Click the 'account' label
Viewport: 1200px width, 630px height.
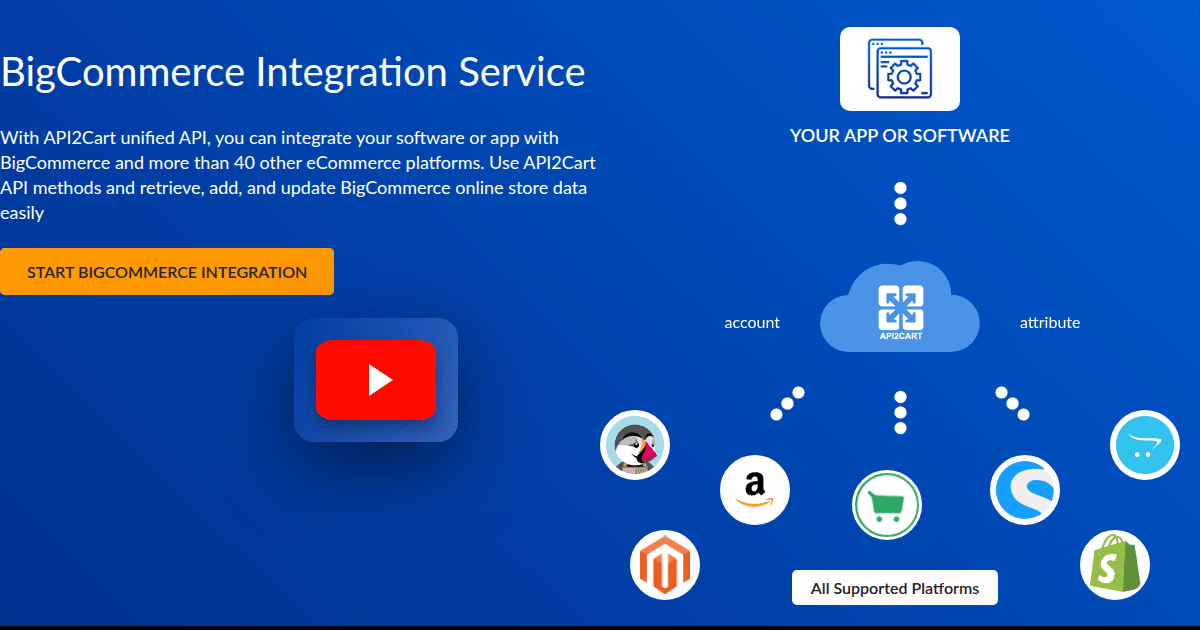tap(752, 323)
